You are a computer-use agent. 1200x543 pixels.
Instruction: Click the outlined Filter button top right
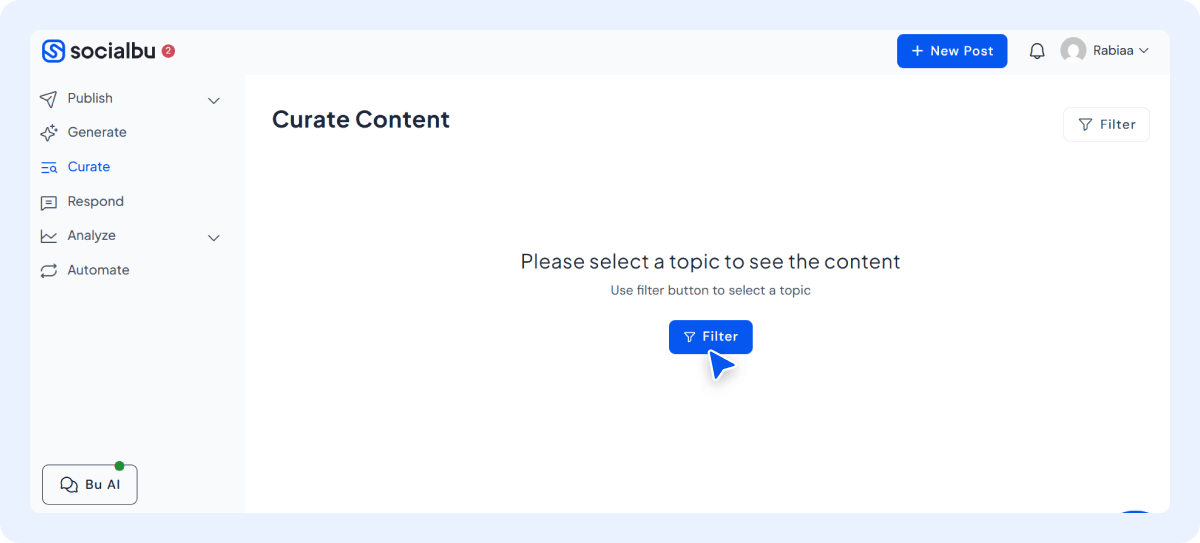(x=1106, y=125)
